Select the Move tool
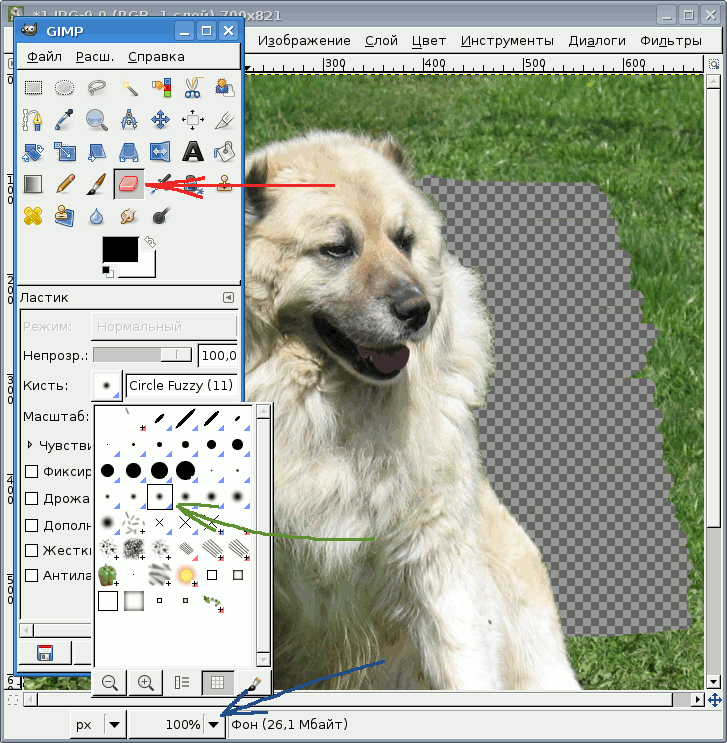The image size is (727, 743). point(160,121)
